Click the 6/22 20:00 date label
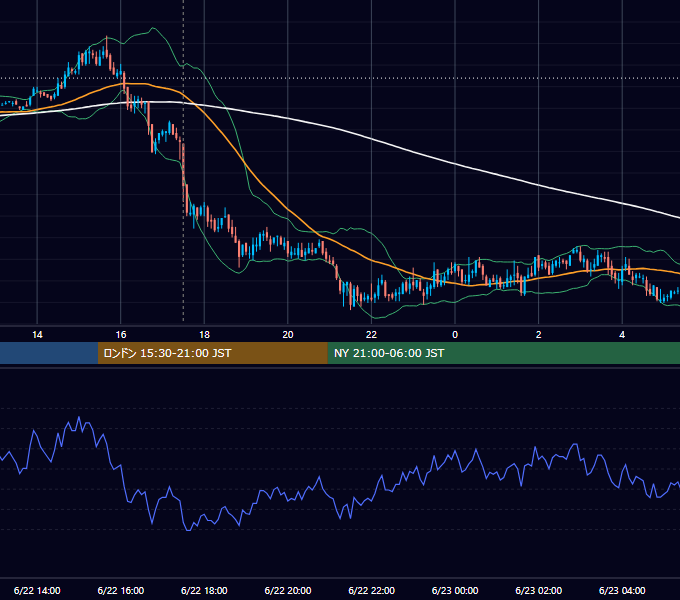680x600 pixels. 288,590
